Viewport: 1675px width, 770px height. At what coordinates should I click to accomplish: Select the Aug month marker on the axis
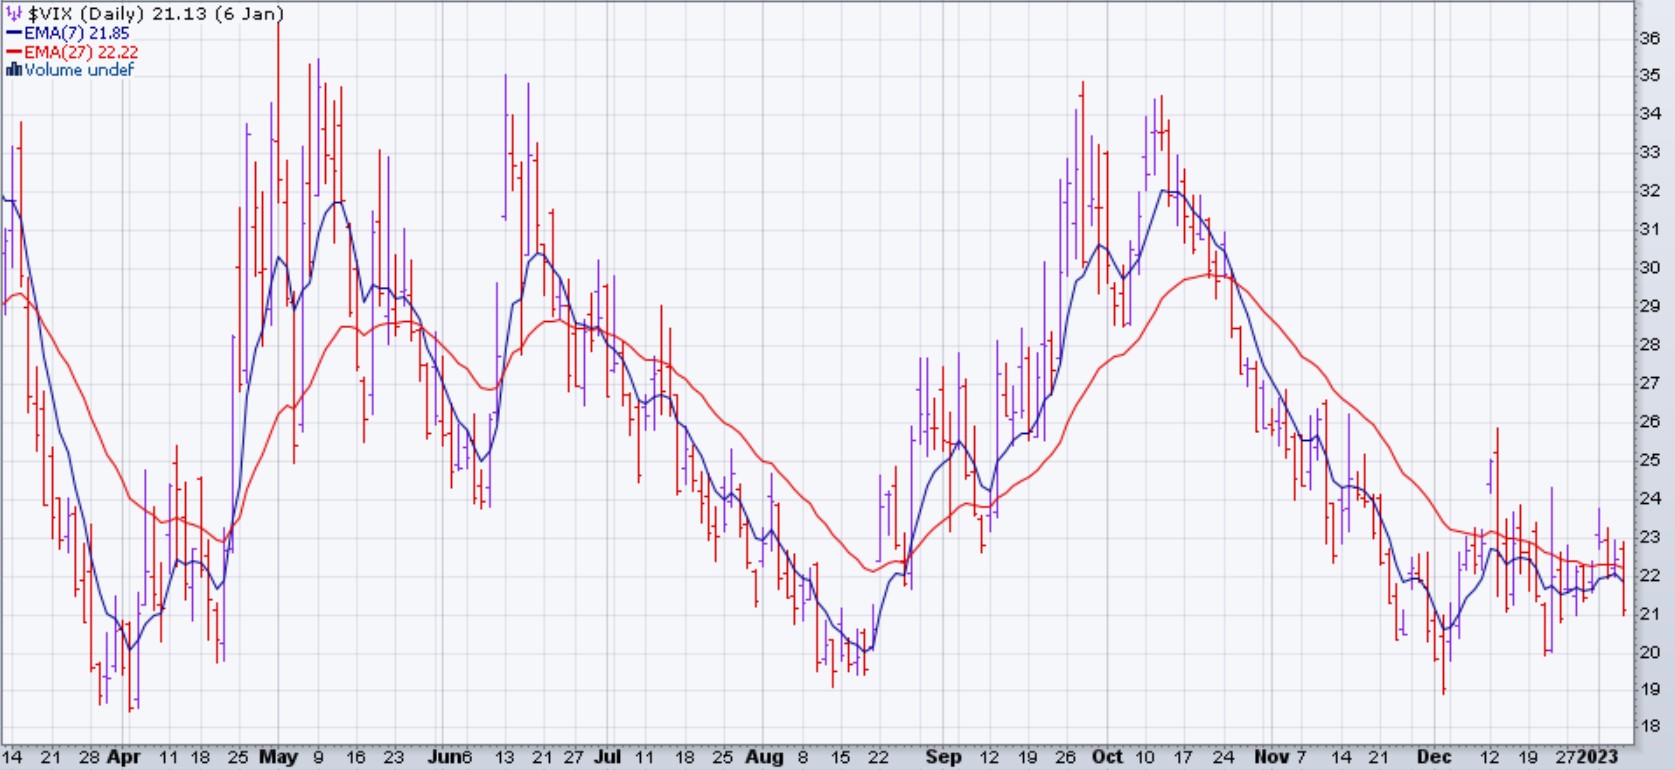(764, 757)
